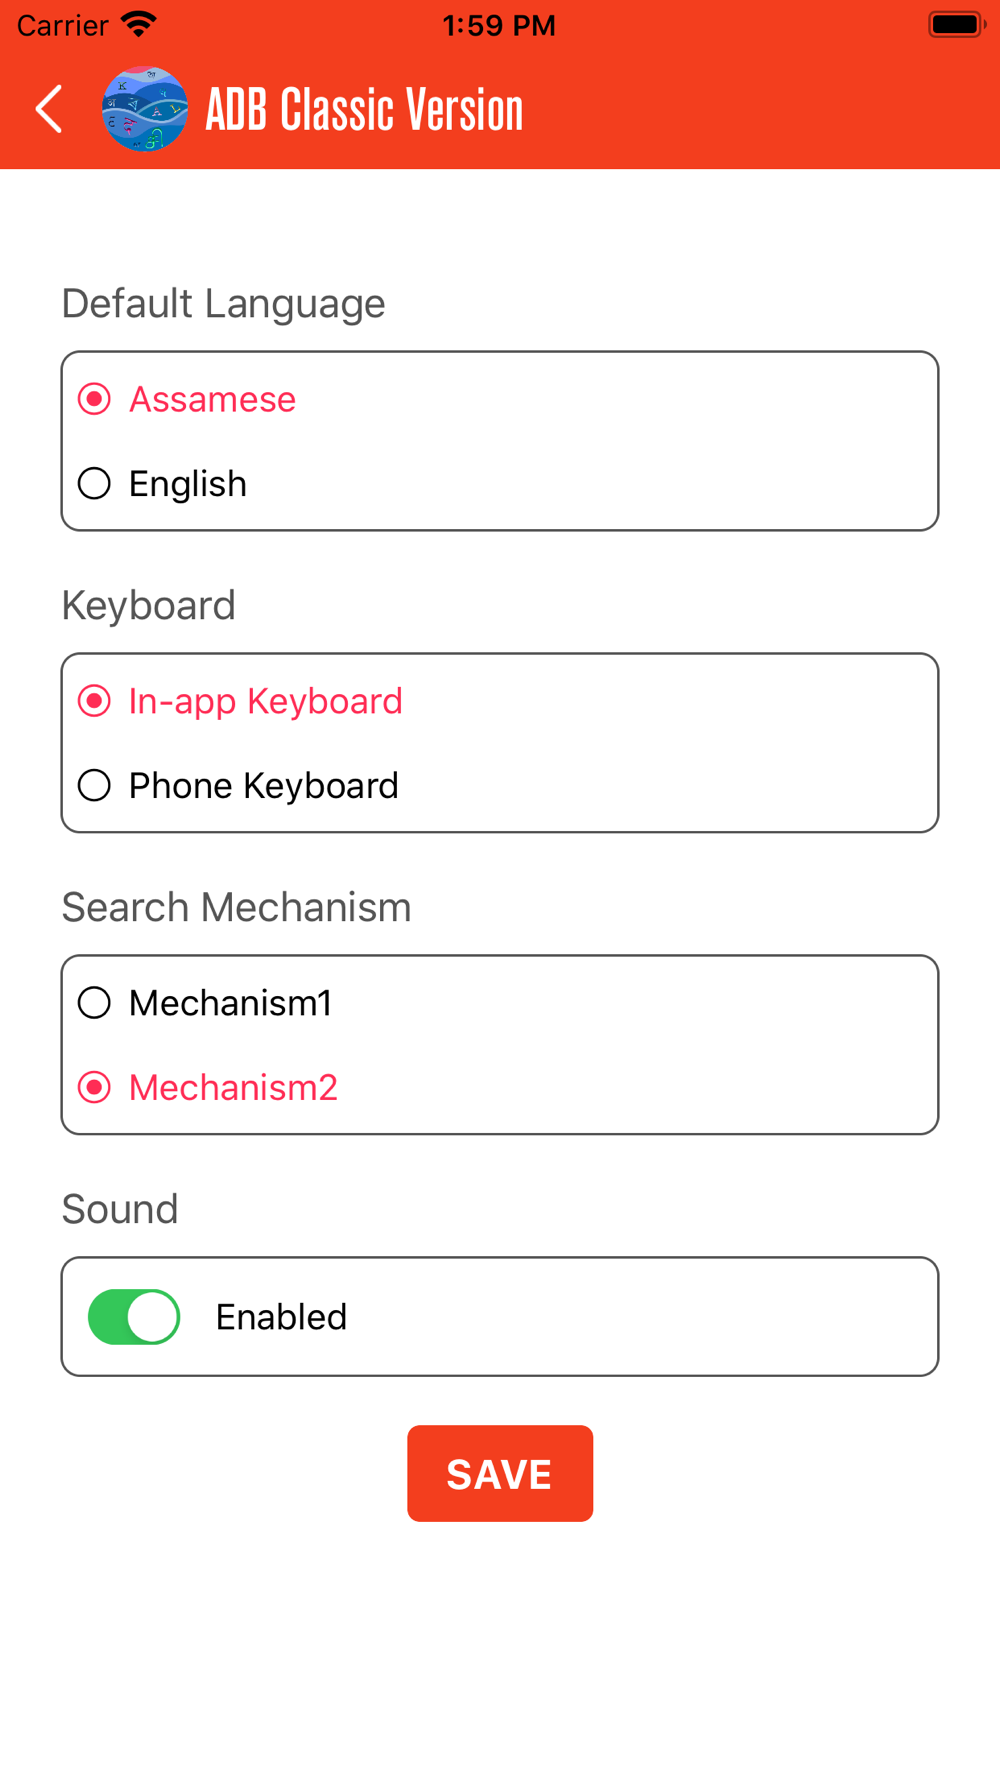
Task: Tap the Enabled label next to toggle
Action: coord(282,1317)
